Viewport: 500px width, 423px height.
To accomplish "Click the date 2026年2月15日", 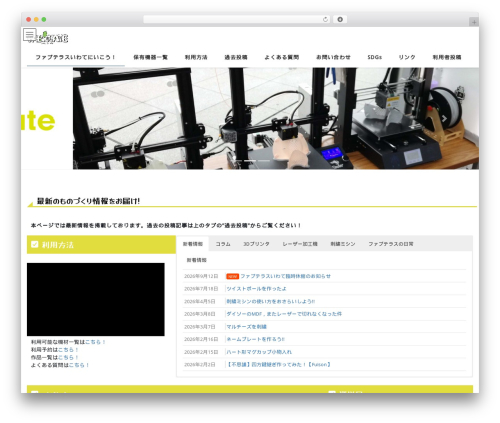I will [201, 352].
